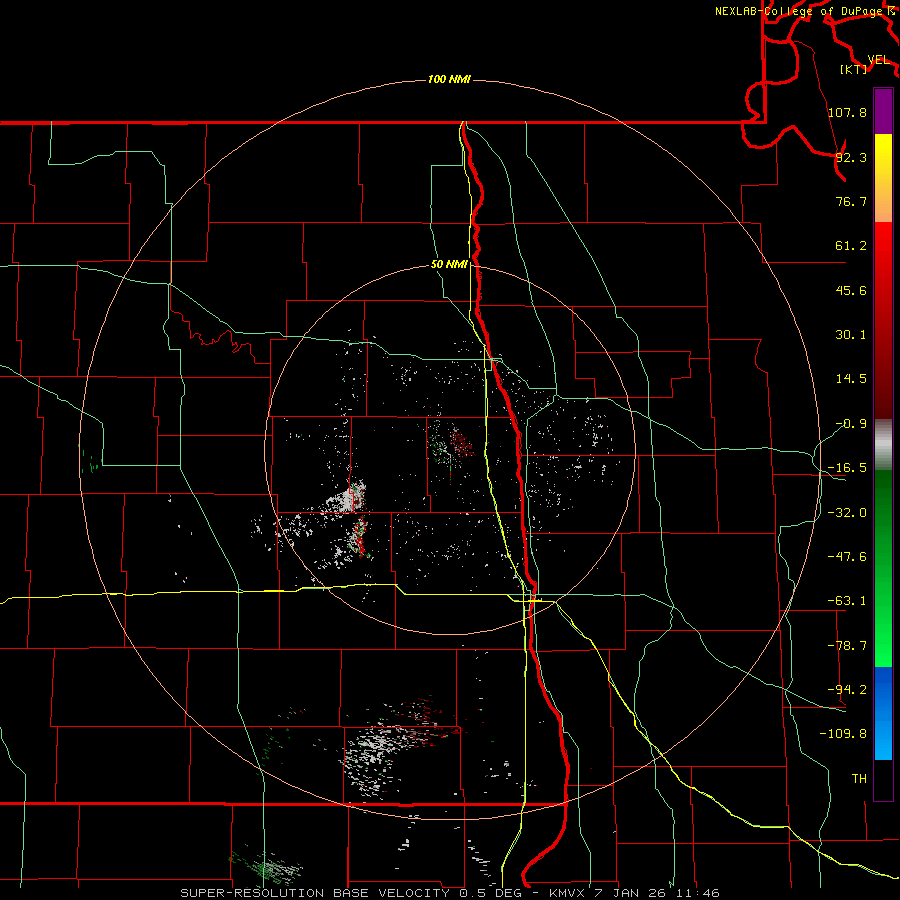Select the 14.5 scale value
The width and height of the screenshot is (900, 900).
(851, 378)
